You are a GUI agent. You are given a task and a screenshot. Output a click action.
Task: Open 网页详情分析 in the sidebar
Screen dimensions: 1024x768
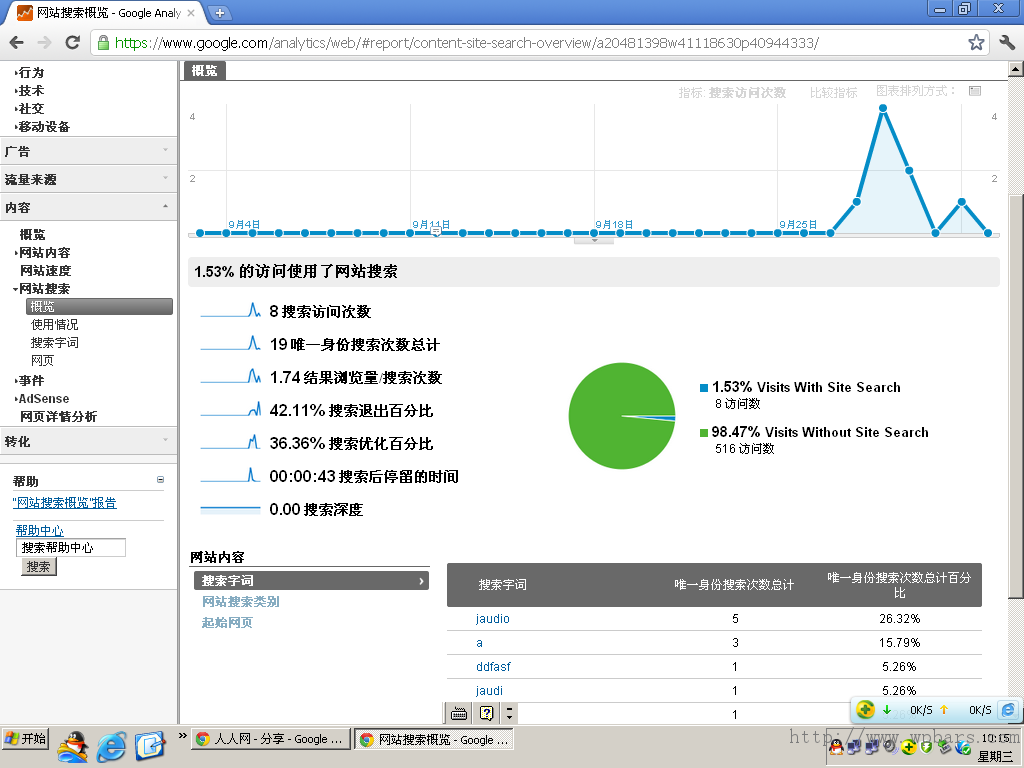click(58, 417)
